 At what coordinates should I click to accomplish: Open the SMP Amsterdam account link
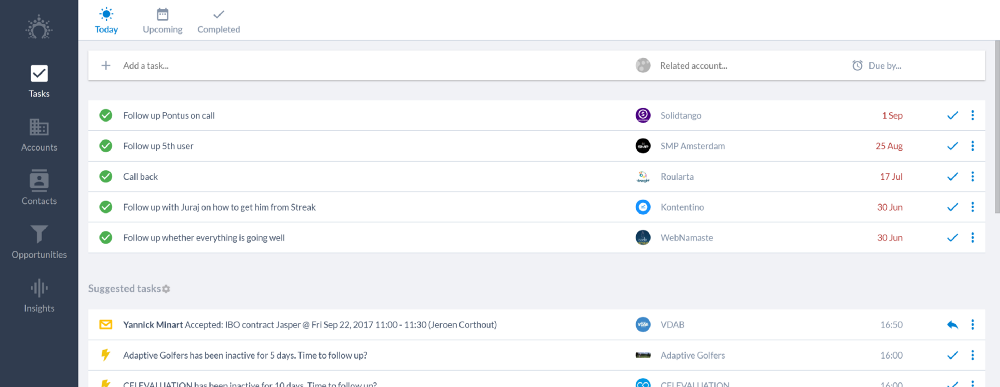[693, 146]
